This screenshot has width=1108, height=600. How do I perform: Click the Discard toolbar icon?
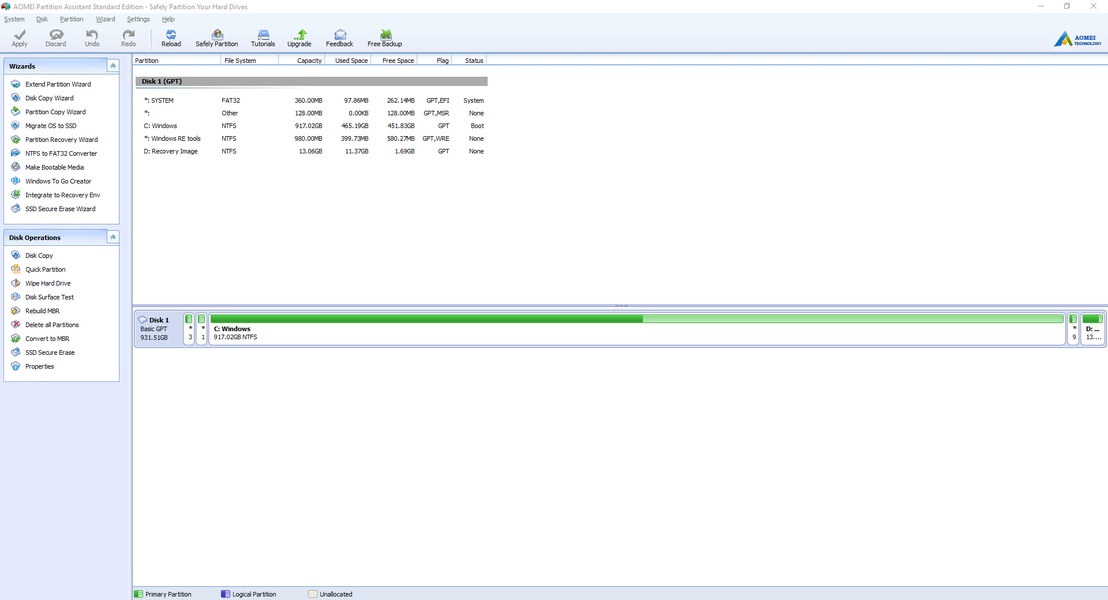[x=56, y=38]
